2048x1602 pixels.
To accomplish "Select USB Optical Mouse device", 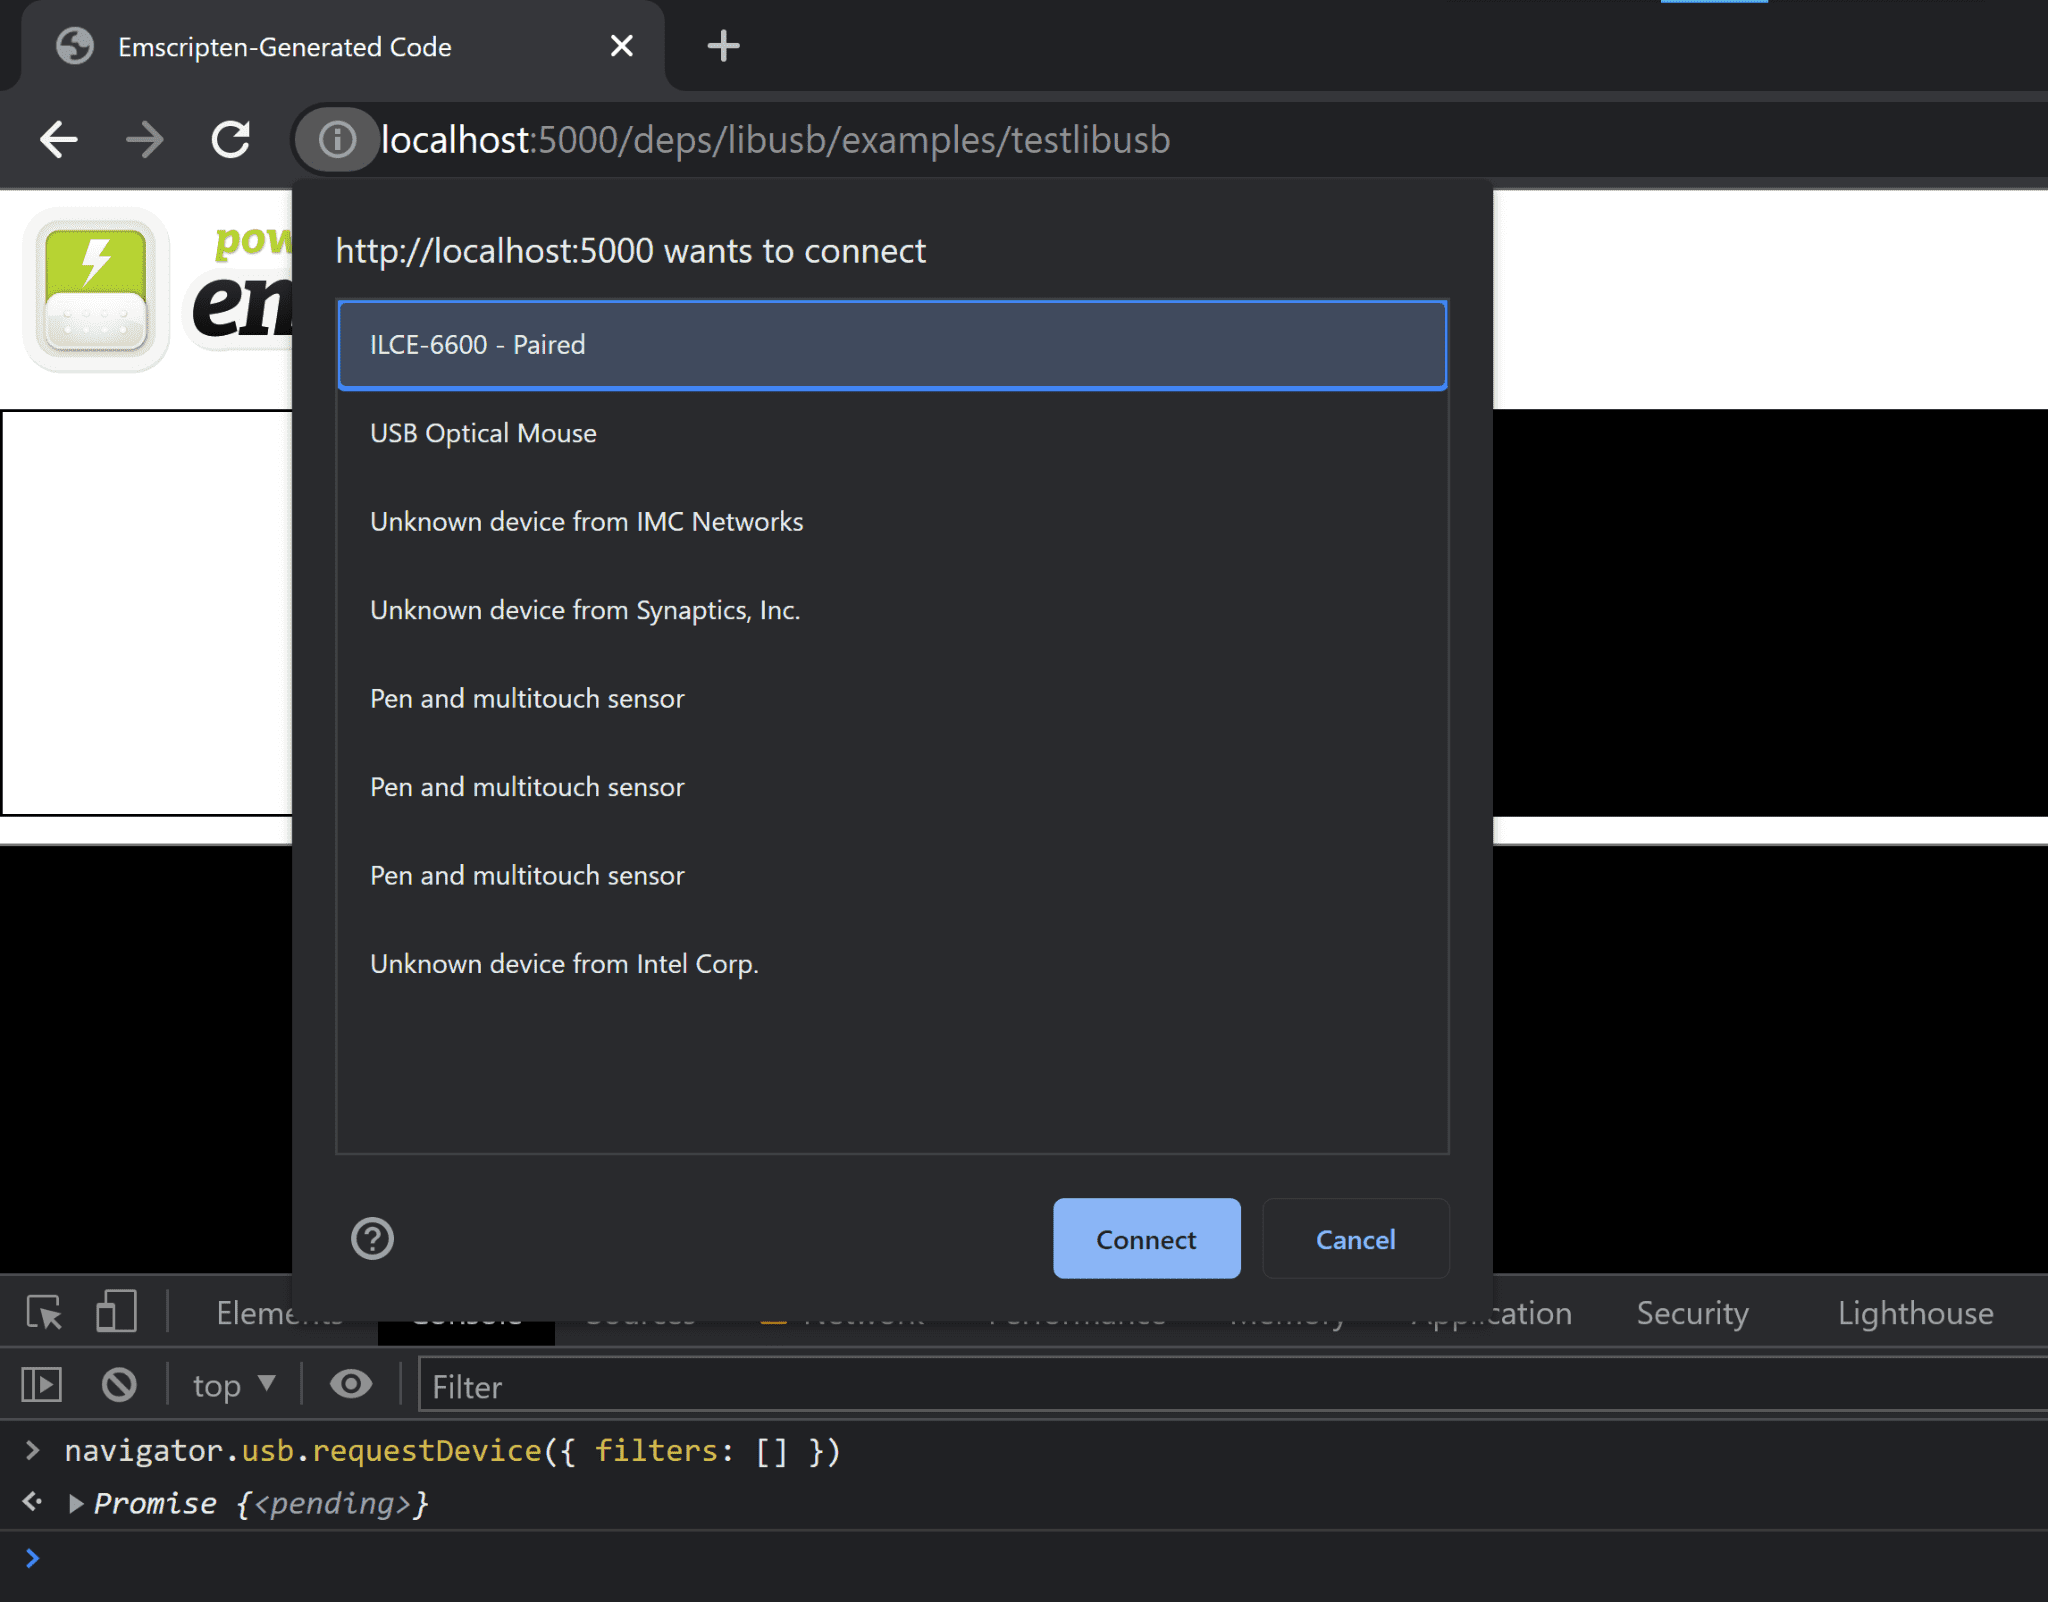I will 891,432.
